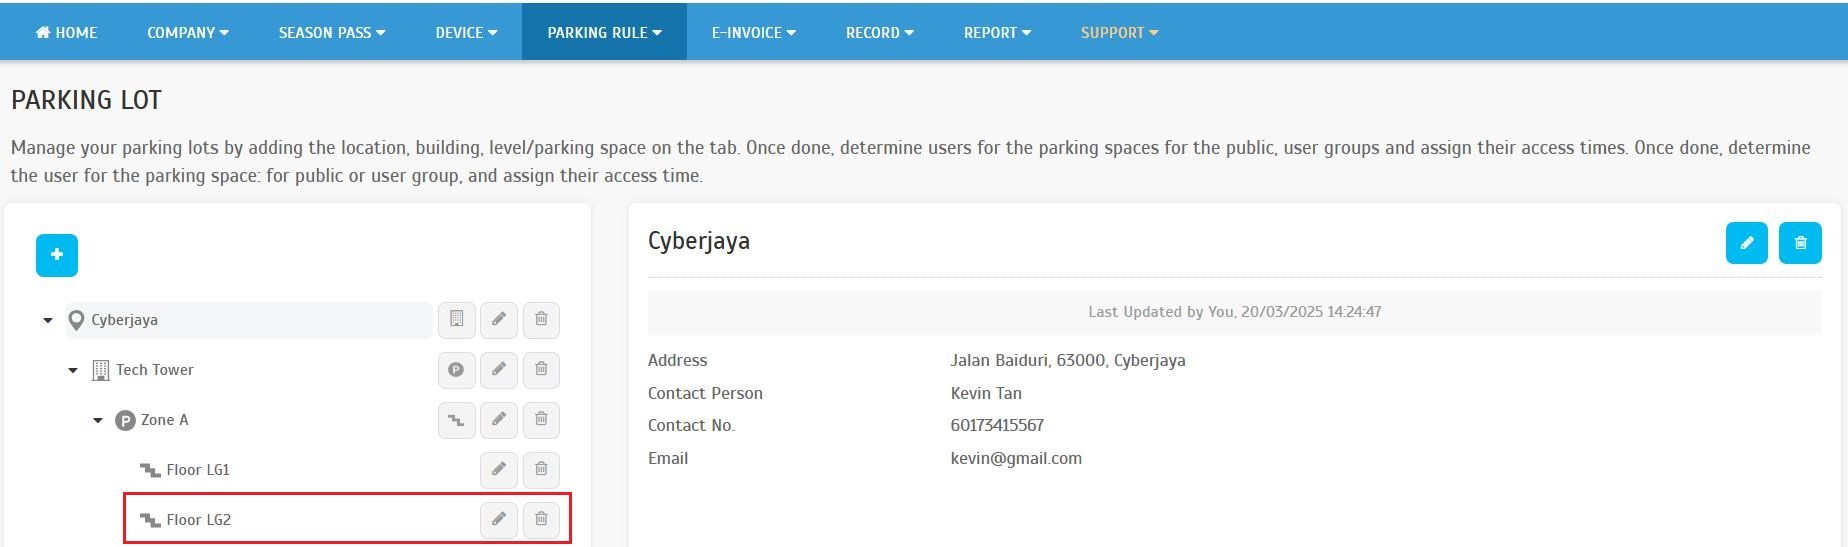
Task: Select Floor LG1 in the tree
Action: click(x=197, y=470)
